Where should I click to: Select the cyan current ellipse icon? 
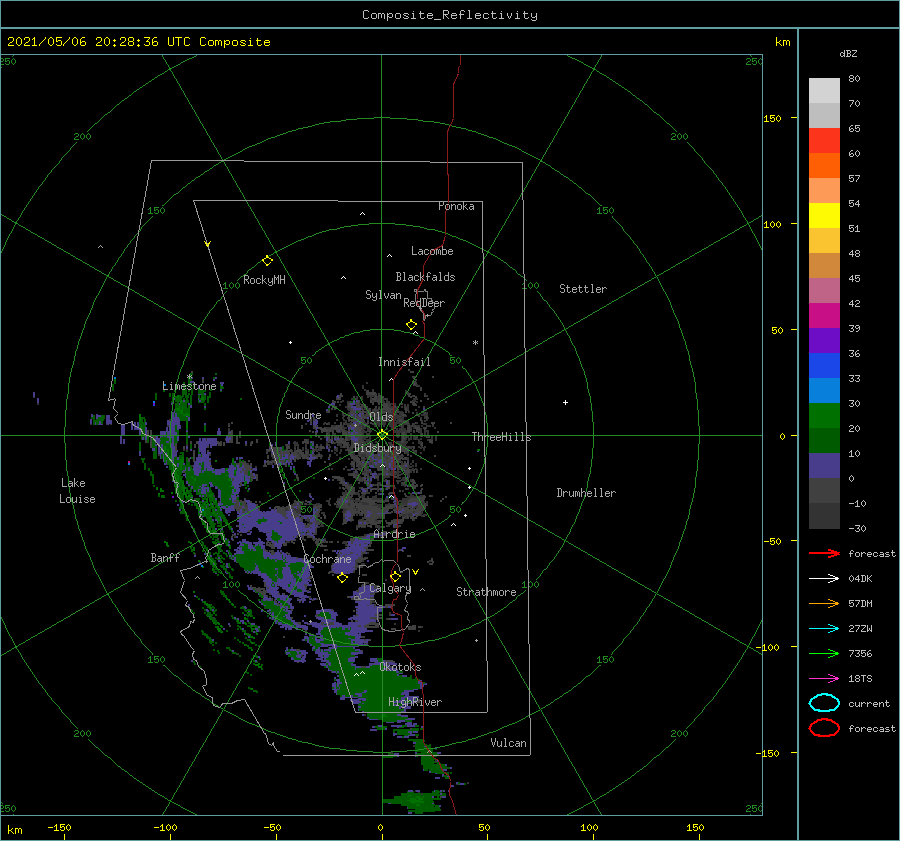point(824,703)
